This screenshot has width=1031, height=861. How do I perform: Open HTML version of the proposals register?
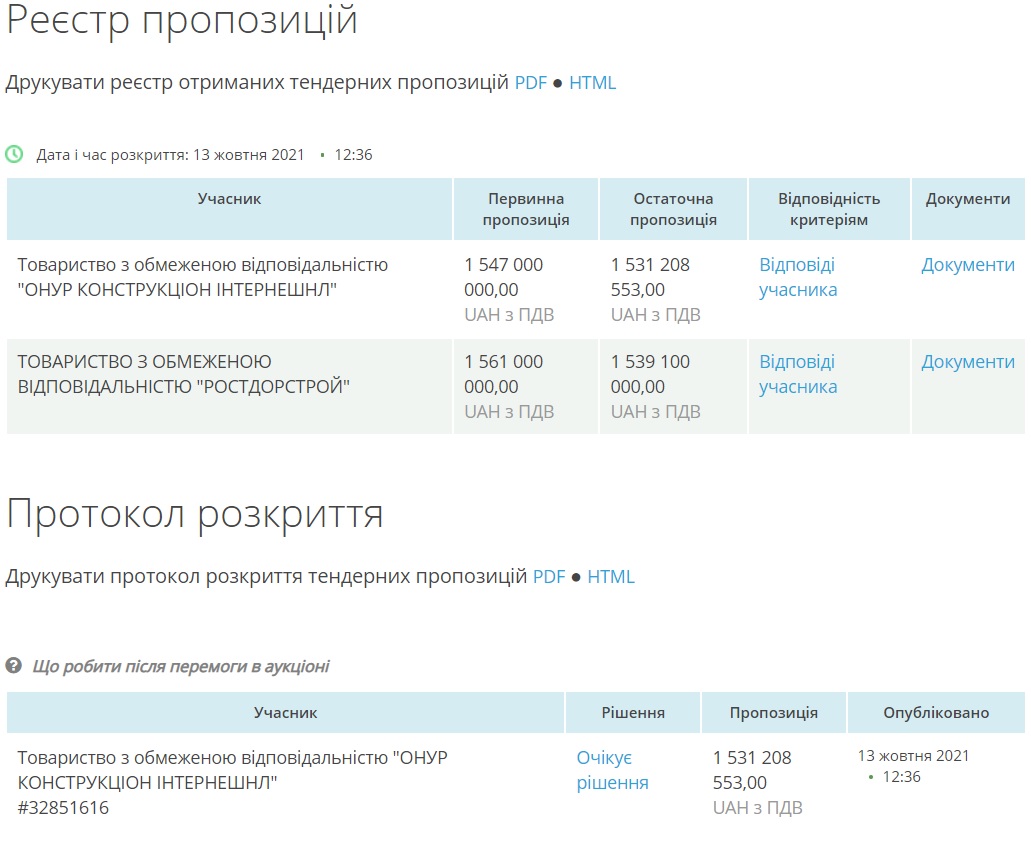592,83
